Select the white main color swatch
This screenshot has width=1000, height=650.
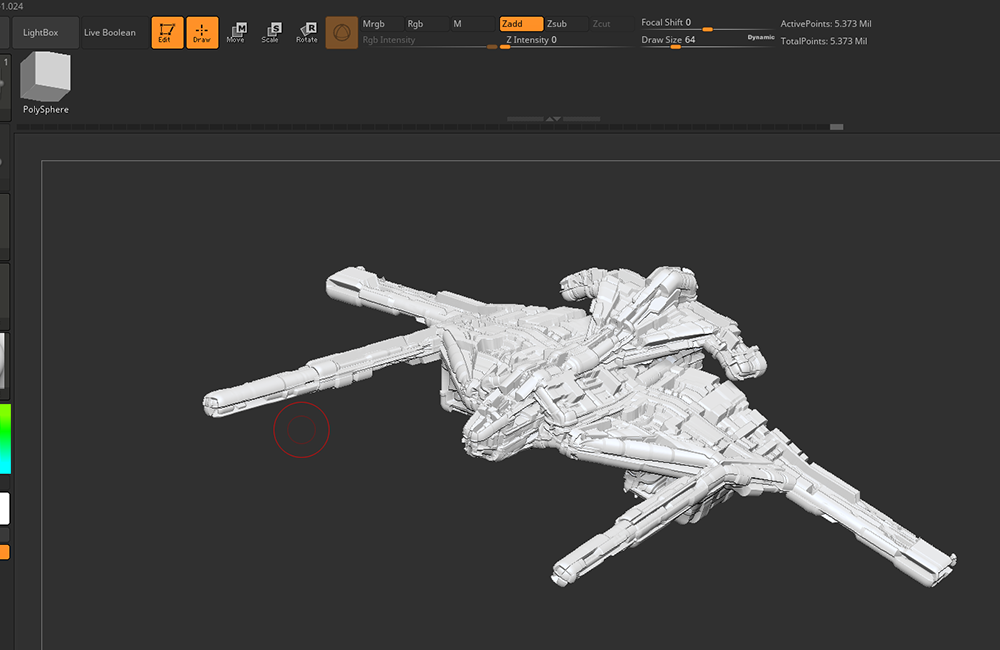tap(4, 508)
